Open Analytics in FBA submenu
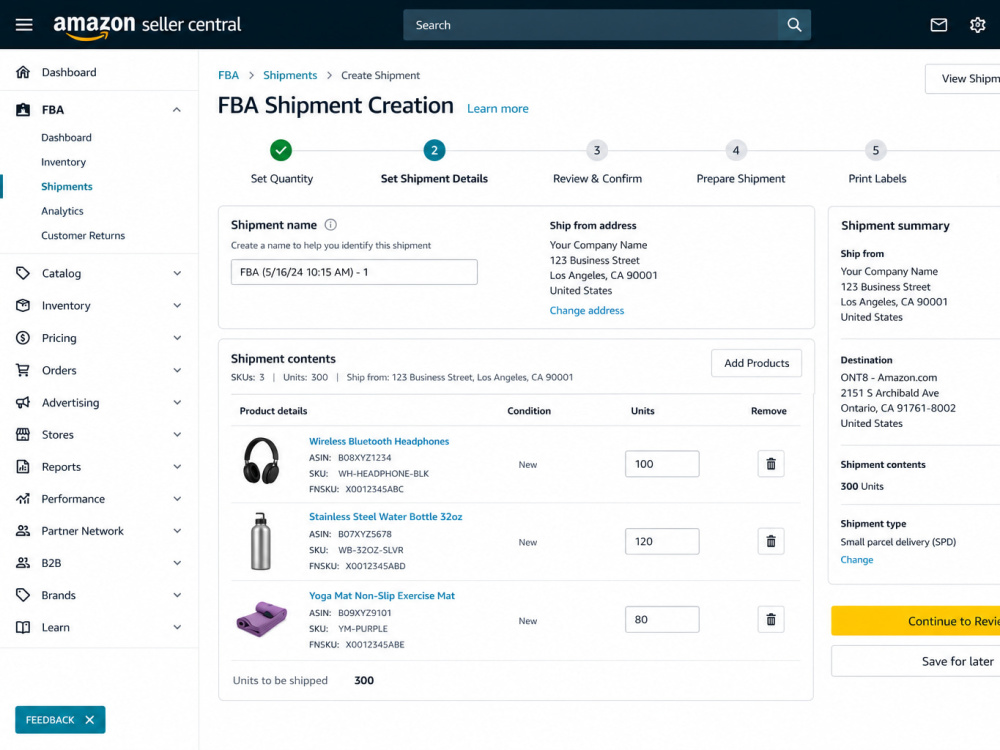This screenshot has height=750, width=1000. (x=62, y=211)
